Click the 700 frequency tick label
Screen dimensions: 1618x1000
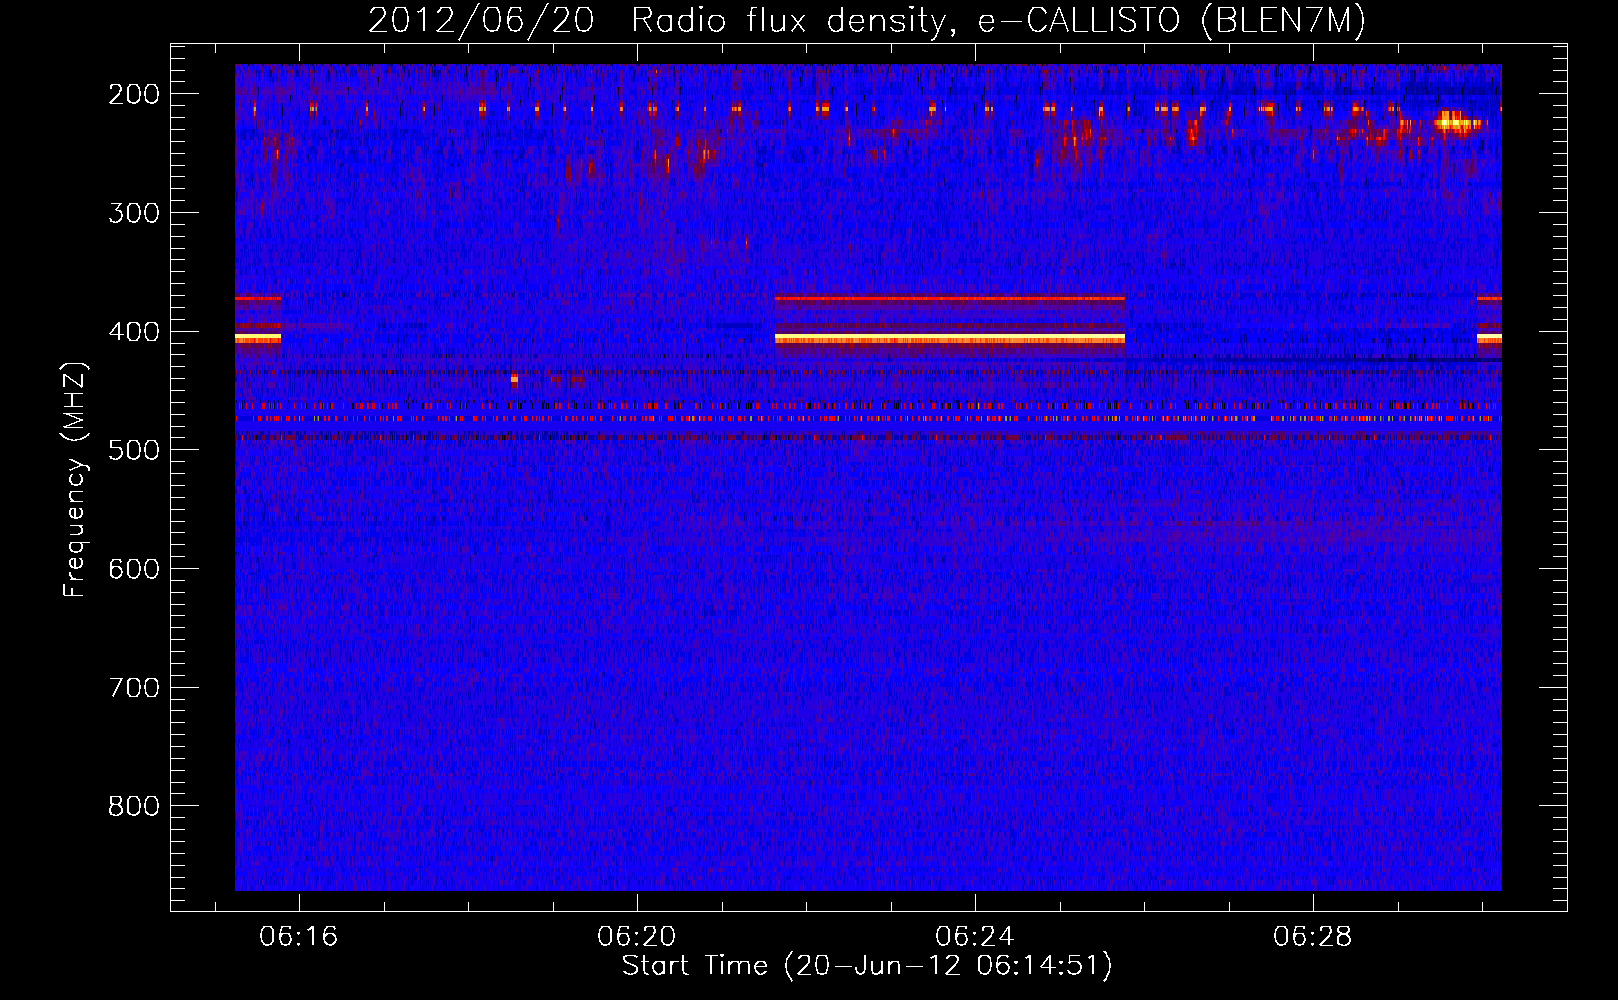(x=134, y=688)
